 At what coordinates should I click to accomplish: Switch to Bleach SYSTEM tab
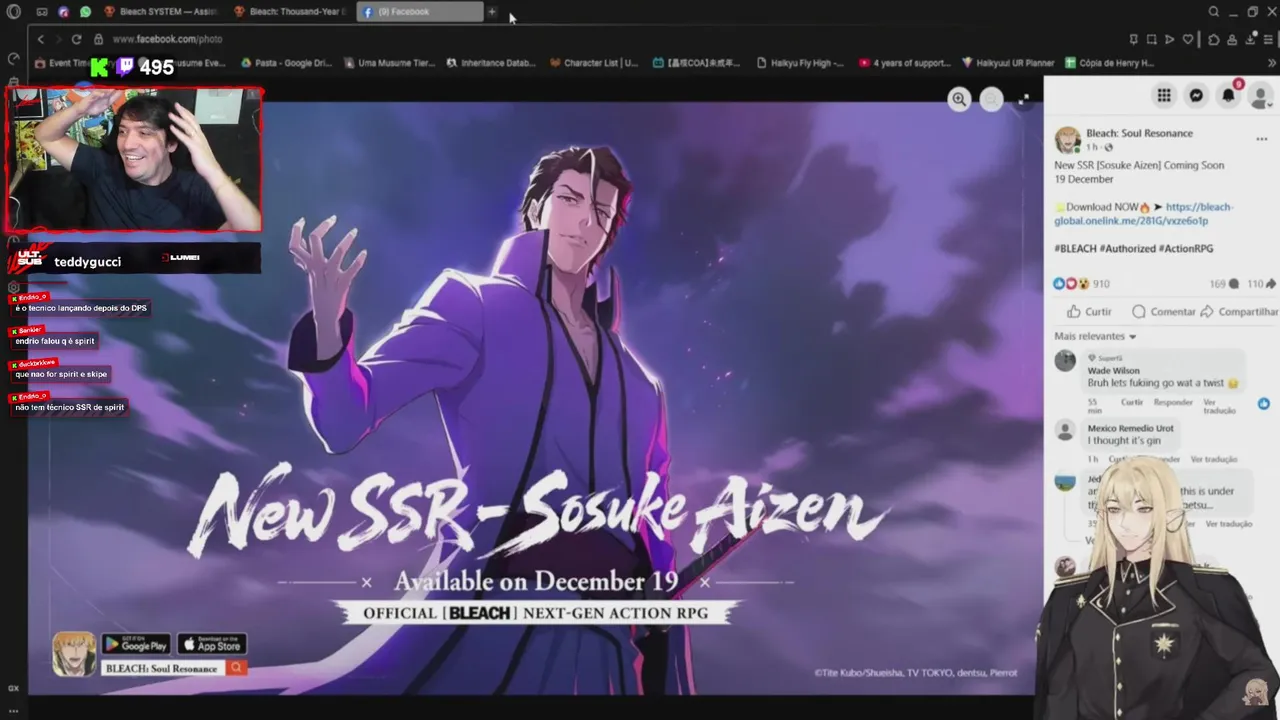(x=161, y=12)
